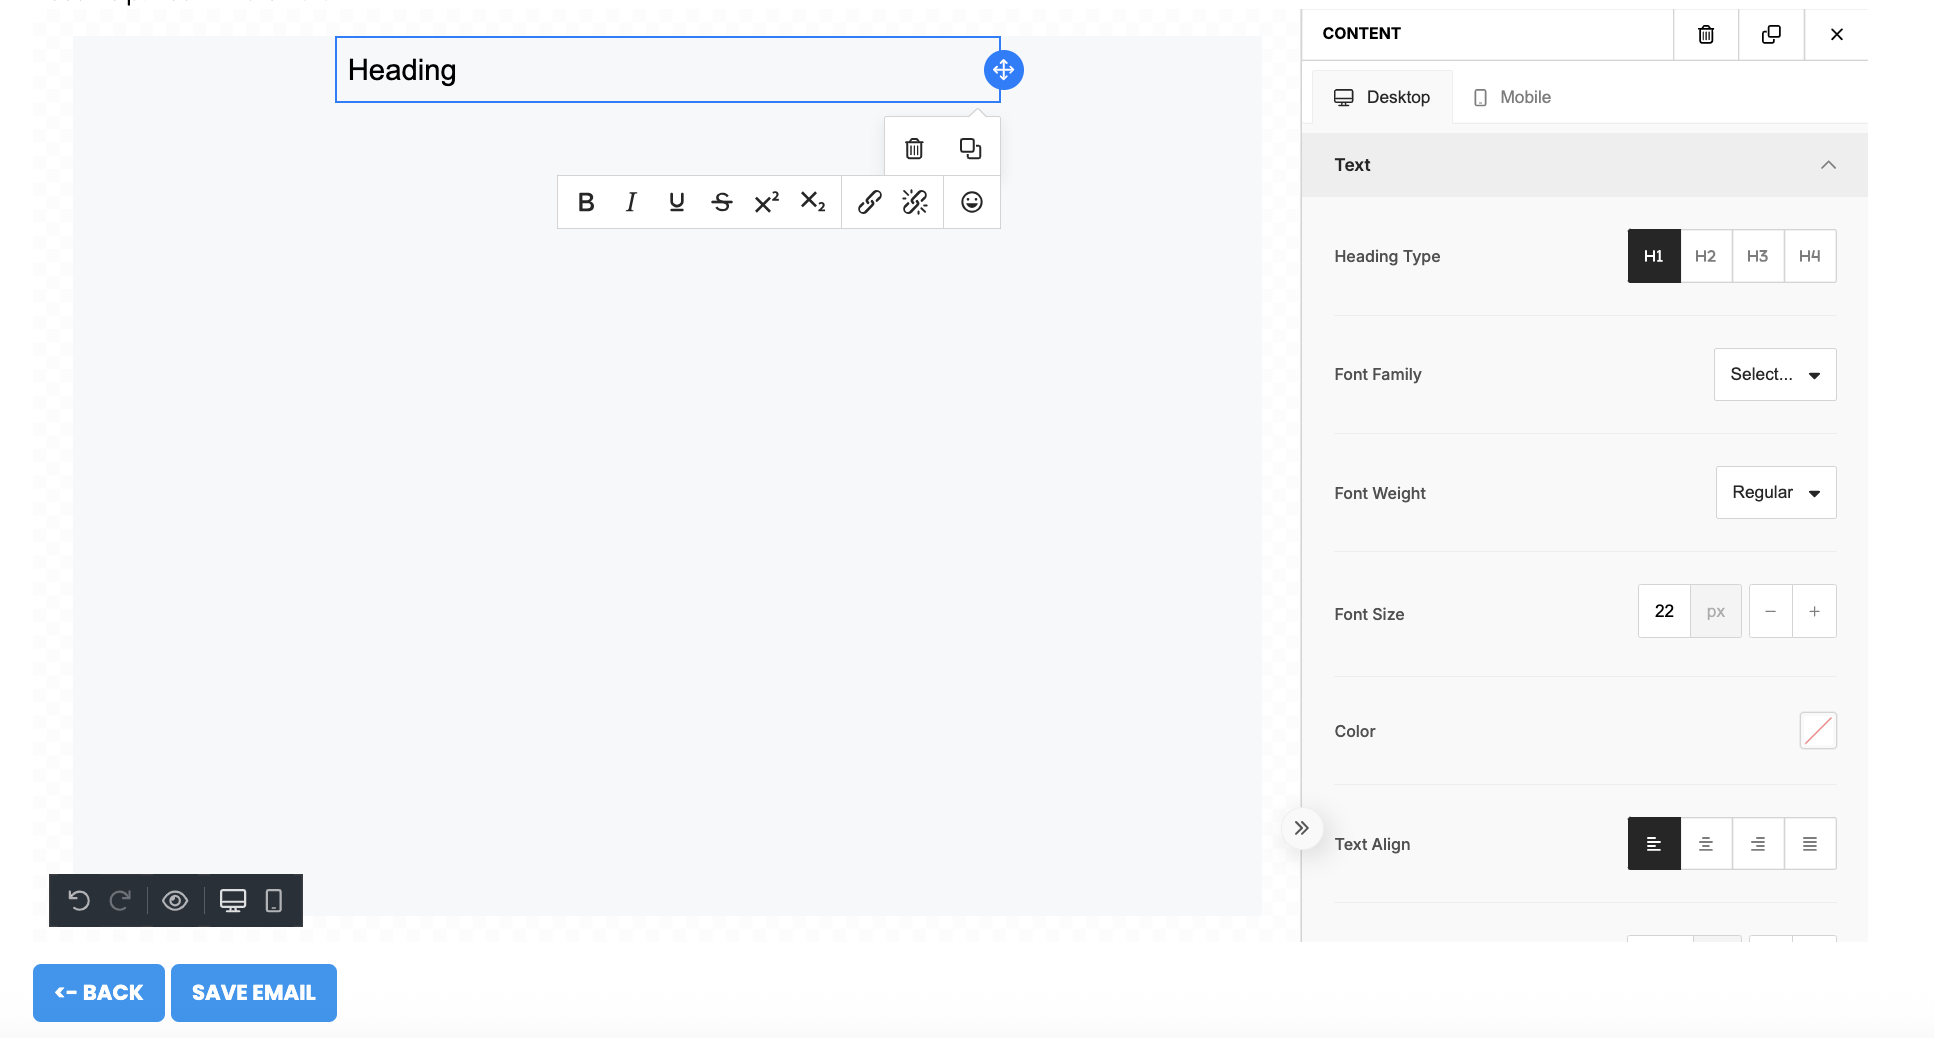
Task: Toggle italic formatting on heading
Action: click(x=631, y=202)
